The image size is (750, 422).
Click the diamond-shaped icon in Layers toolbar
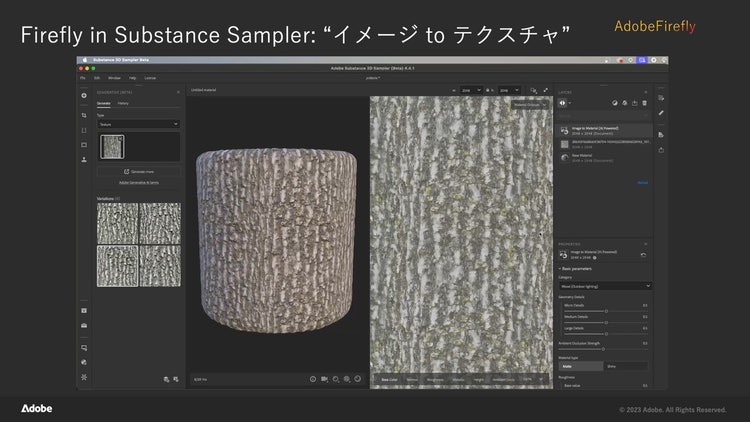pos(625,103)
